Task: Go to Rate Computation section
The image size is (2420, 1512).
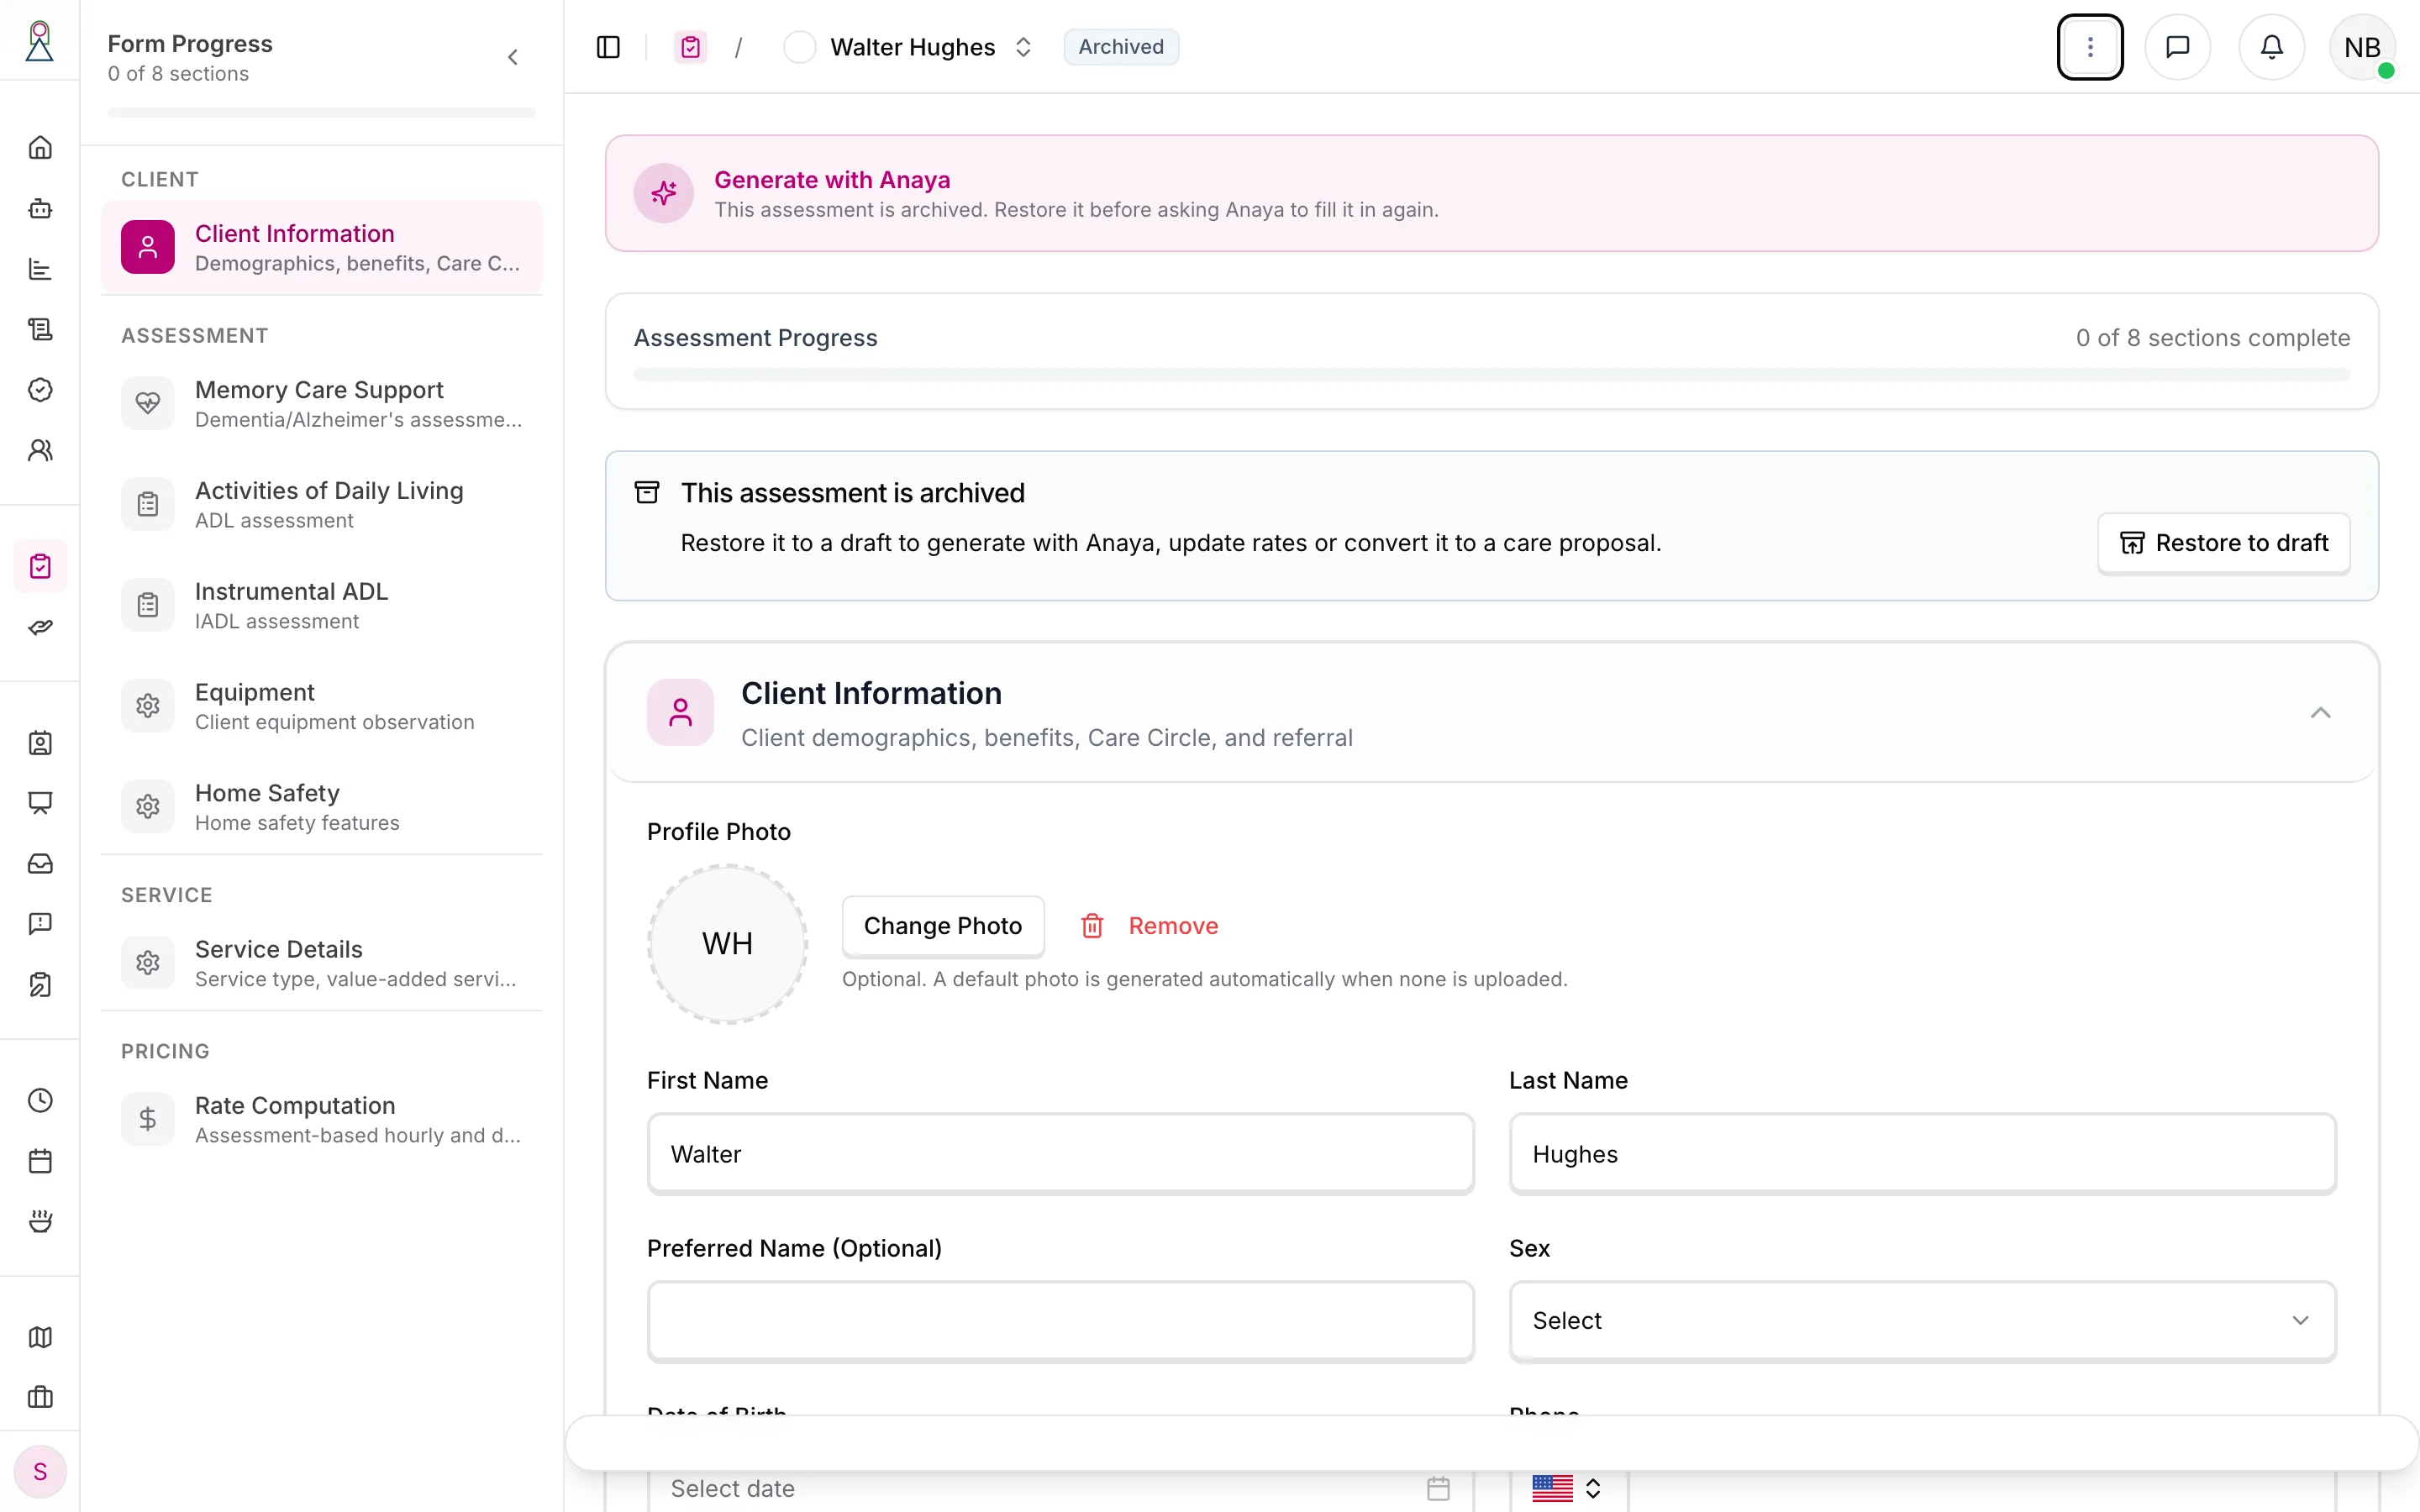Action: pos(321,1119)
